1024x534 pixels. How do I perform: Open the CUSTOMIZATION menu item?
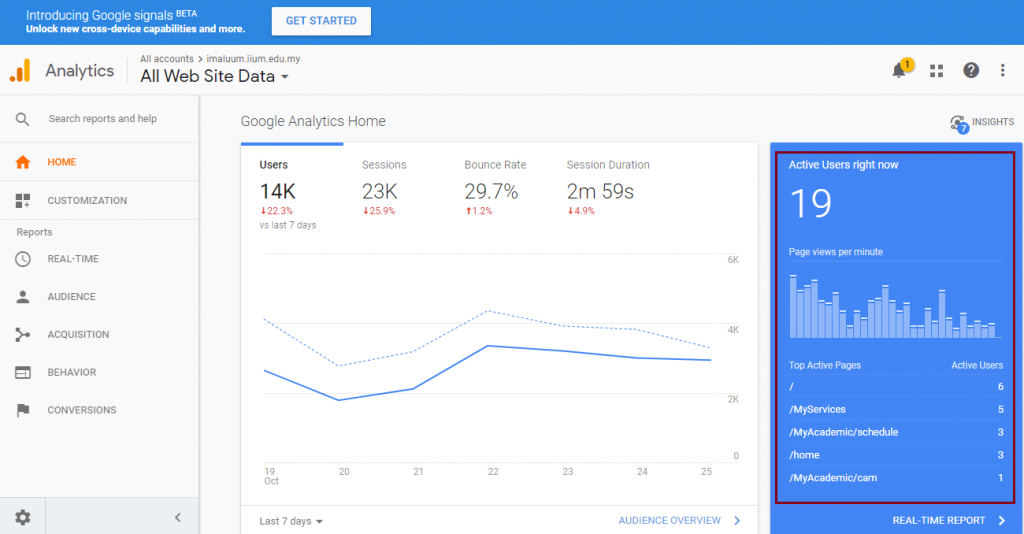(x=99, y=200)
